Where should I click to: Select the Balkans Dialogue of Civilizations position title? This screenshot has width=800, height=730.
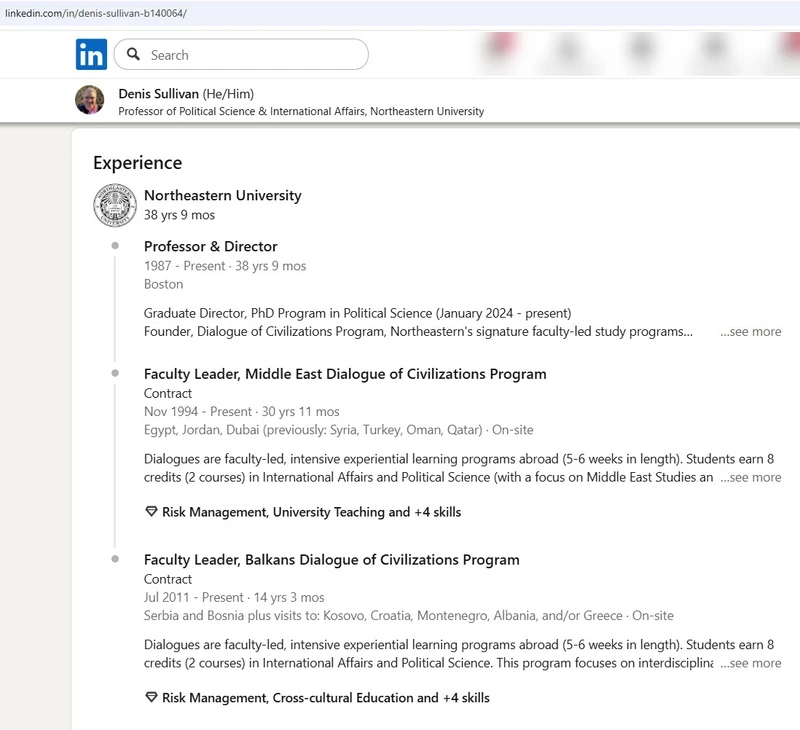[x=331, y=560]
